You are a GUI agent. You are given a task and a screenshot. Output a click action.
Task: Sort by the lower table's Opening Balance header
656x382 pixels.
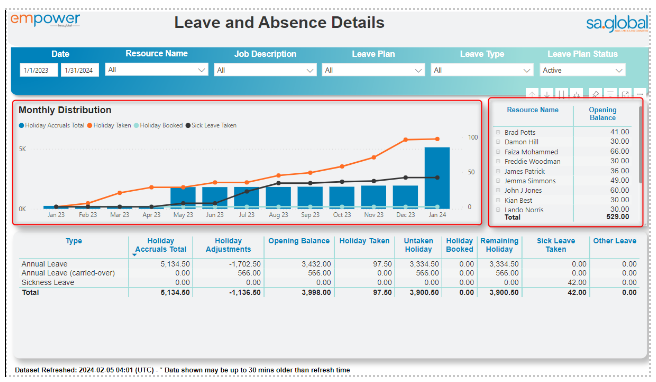[299, 241]
